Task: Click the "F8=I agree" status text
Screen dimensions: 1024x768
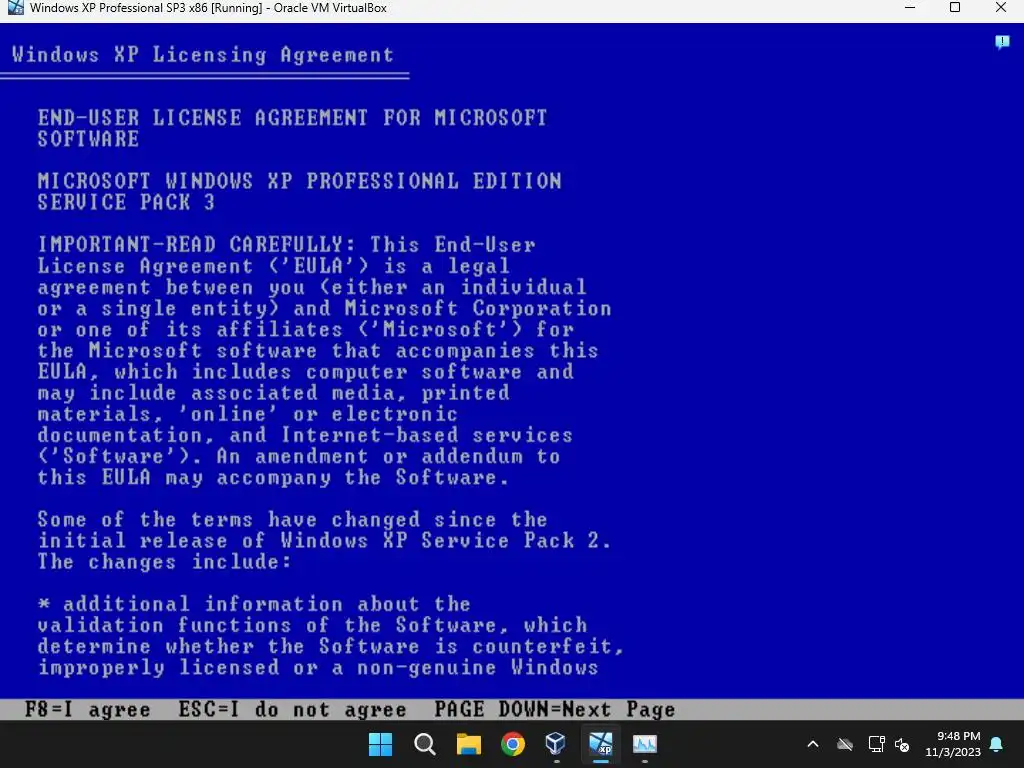Action: pos(88,710)
